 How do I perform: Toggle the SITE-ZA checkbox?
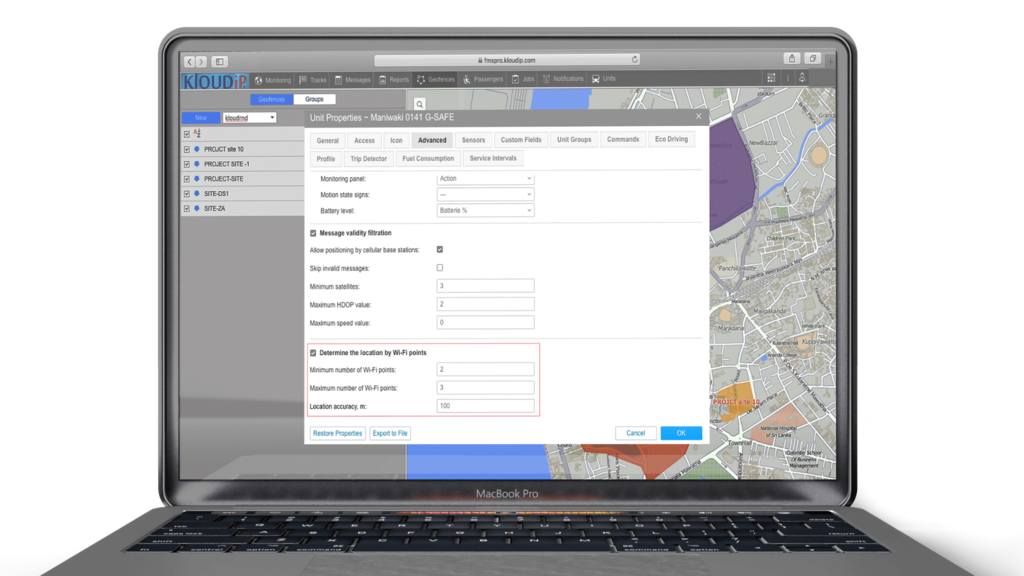[187, 209]
